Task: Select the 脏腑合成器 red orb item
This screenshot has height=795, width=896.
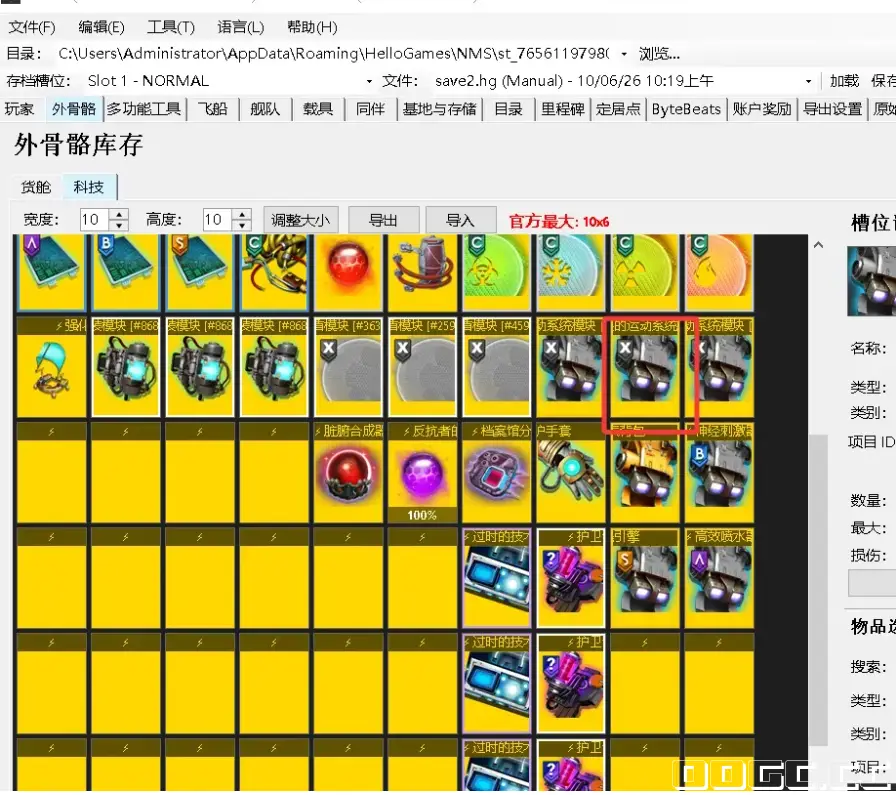Action: 349,473
